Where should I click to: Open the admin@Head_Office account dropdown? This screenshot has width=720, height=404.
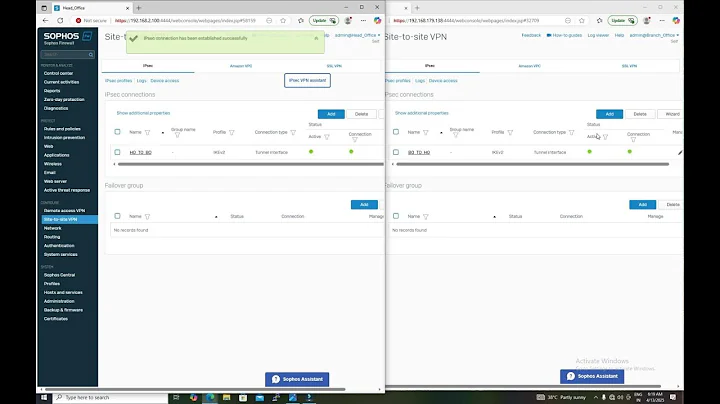(357, 35)
